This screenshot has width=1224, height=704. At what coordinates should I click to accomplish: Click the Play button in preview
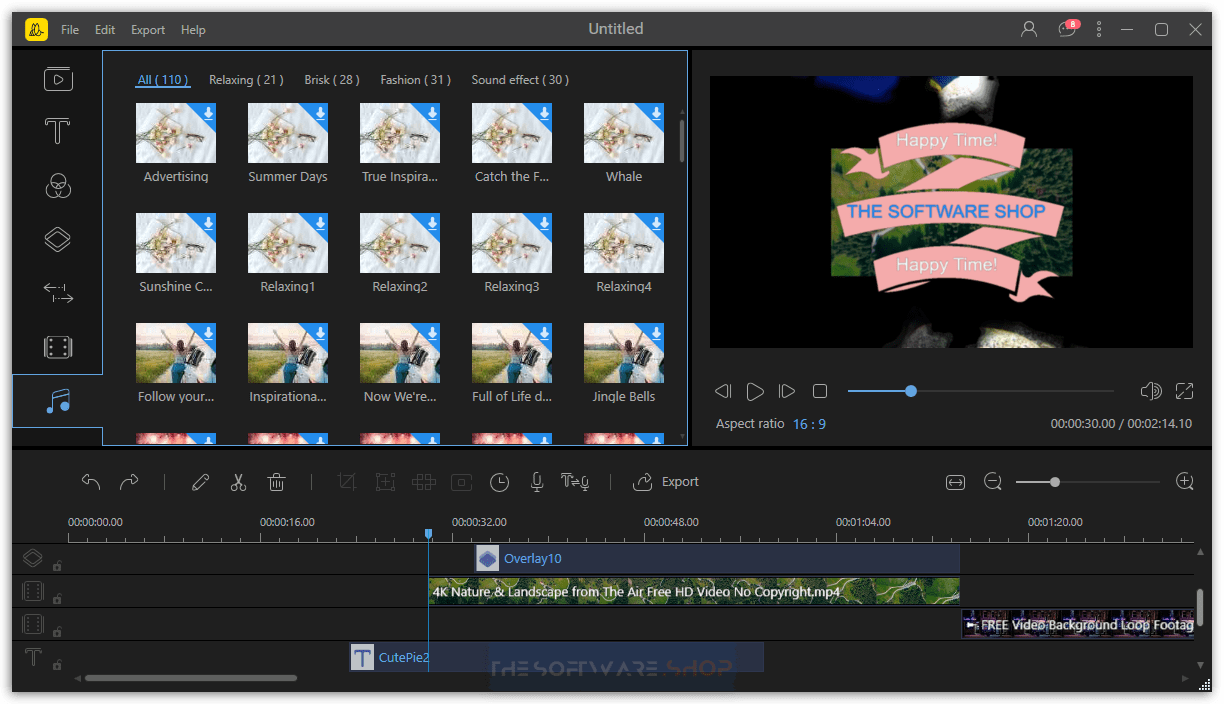(755, 391)
